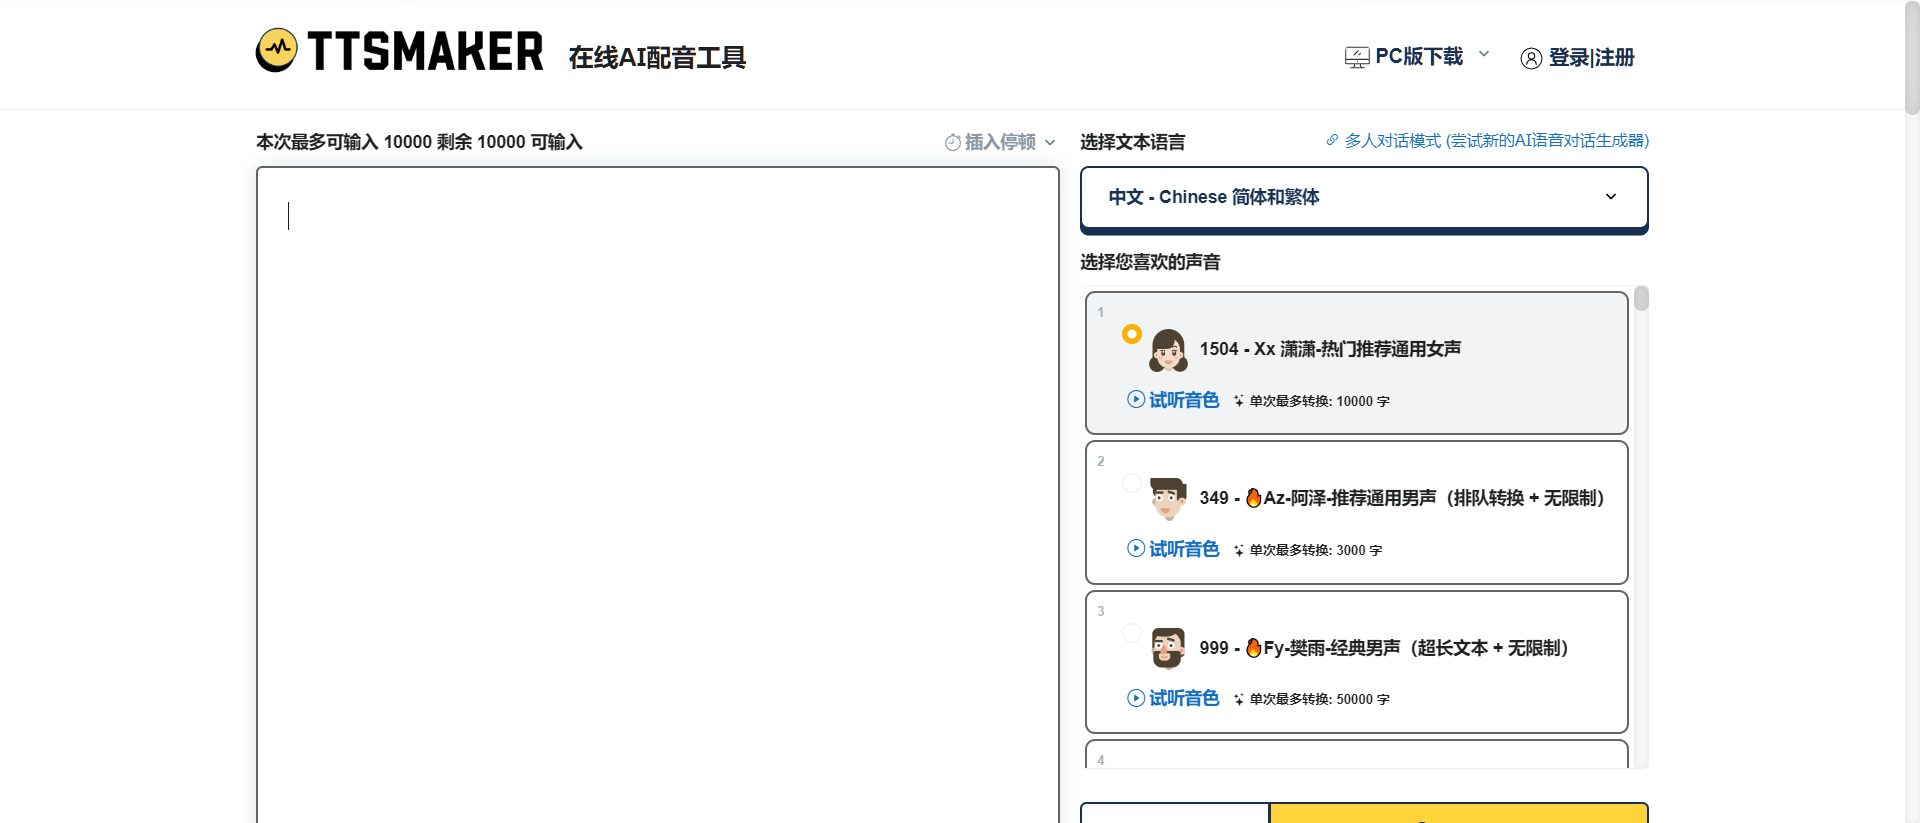Select the 349 Az-阿泽 voice radio button
This screenshot has width=1920, height=823.
click(1131, 483)
